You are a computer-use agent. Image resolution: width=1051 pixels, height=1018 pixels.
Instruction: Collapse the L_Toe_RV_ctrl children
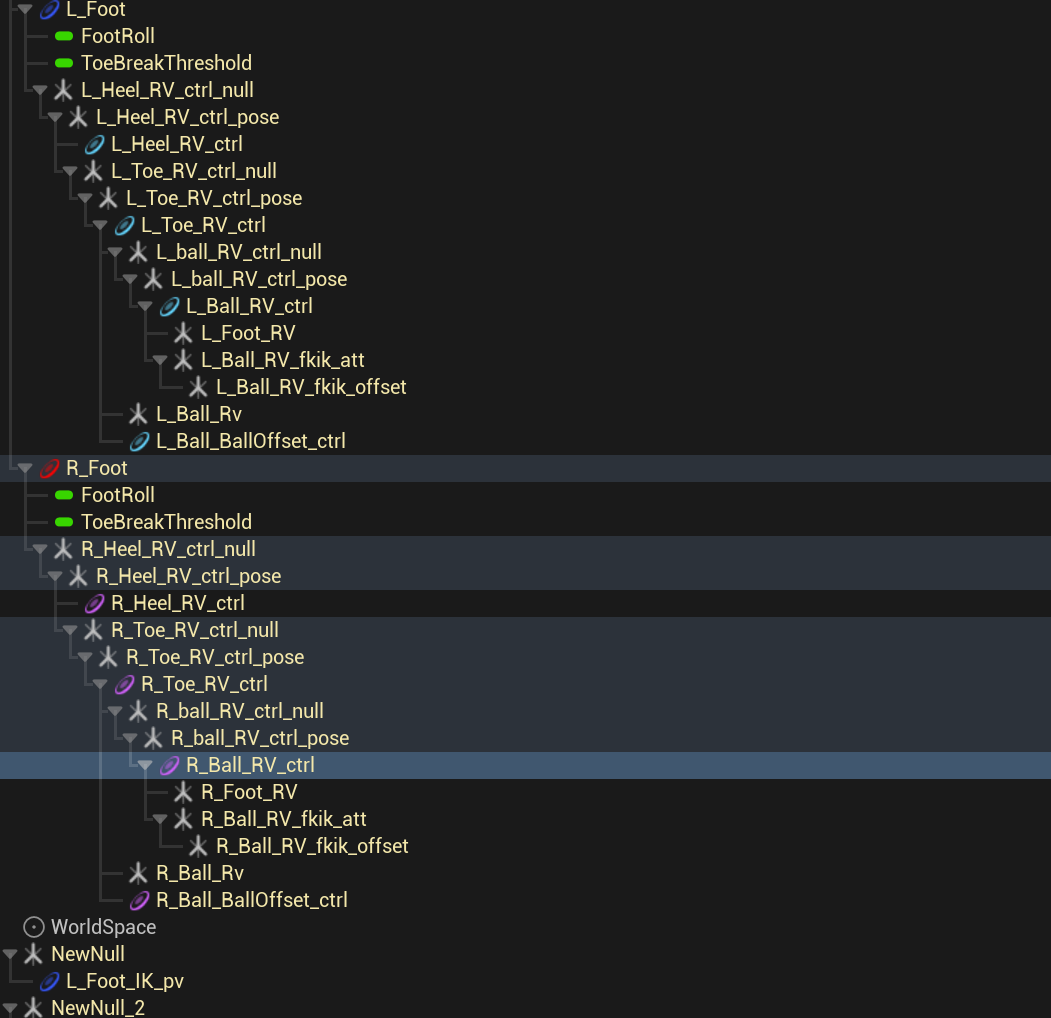(x=100, y=225)
